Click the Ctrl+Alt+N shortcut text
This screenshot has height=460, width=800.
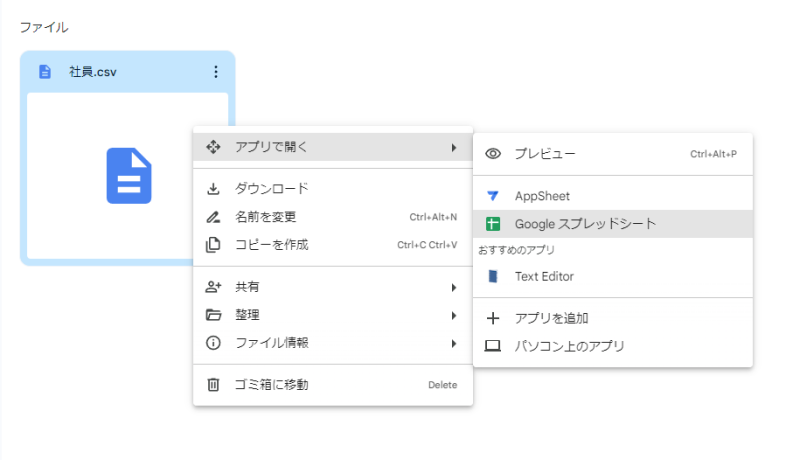coord(433,217)
